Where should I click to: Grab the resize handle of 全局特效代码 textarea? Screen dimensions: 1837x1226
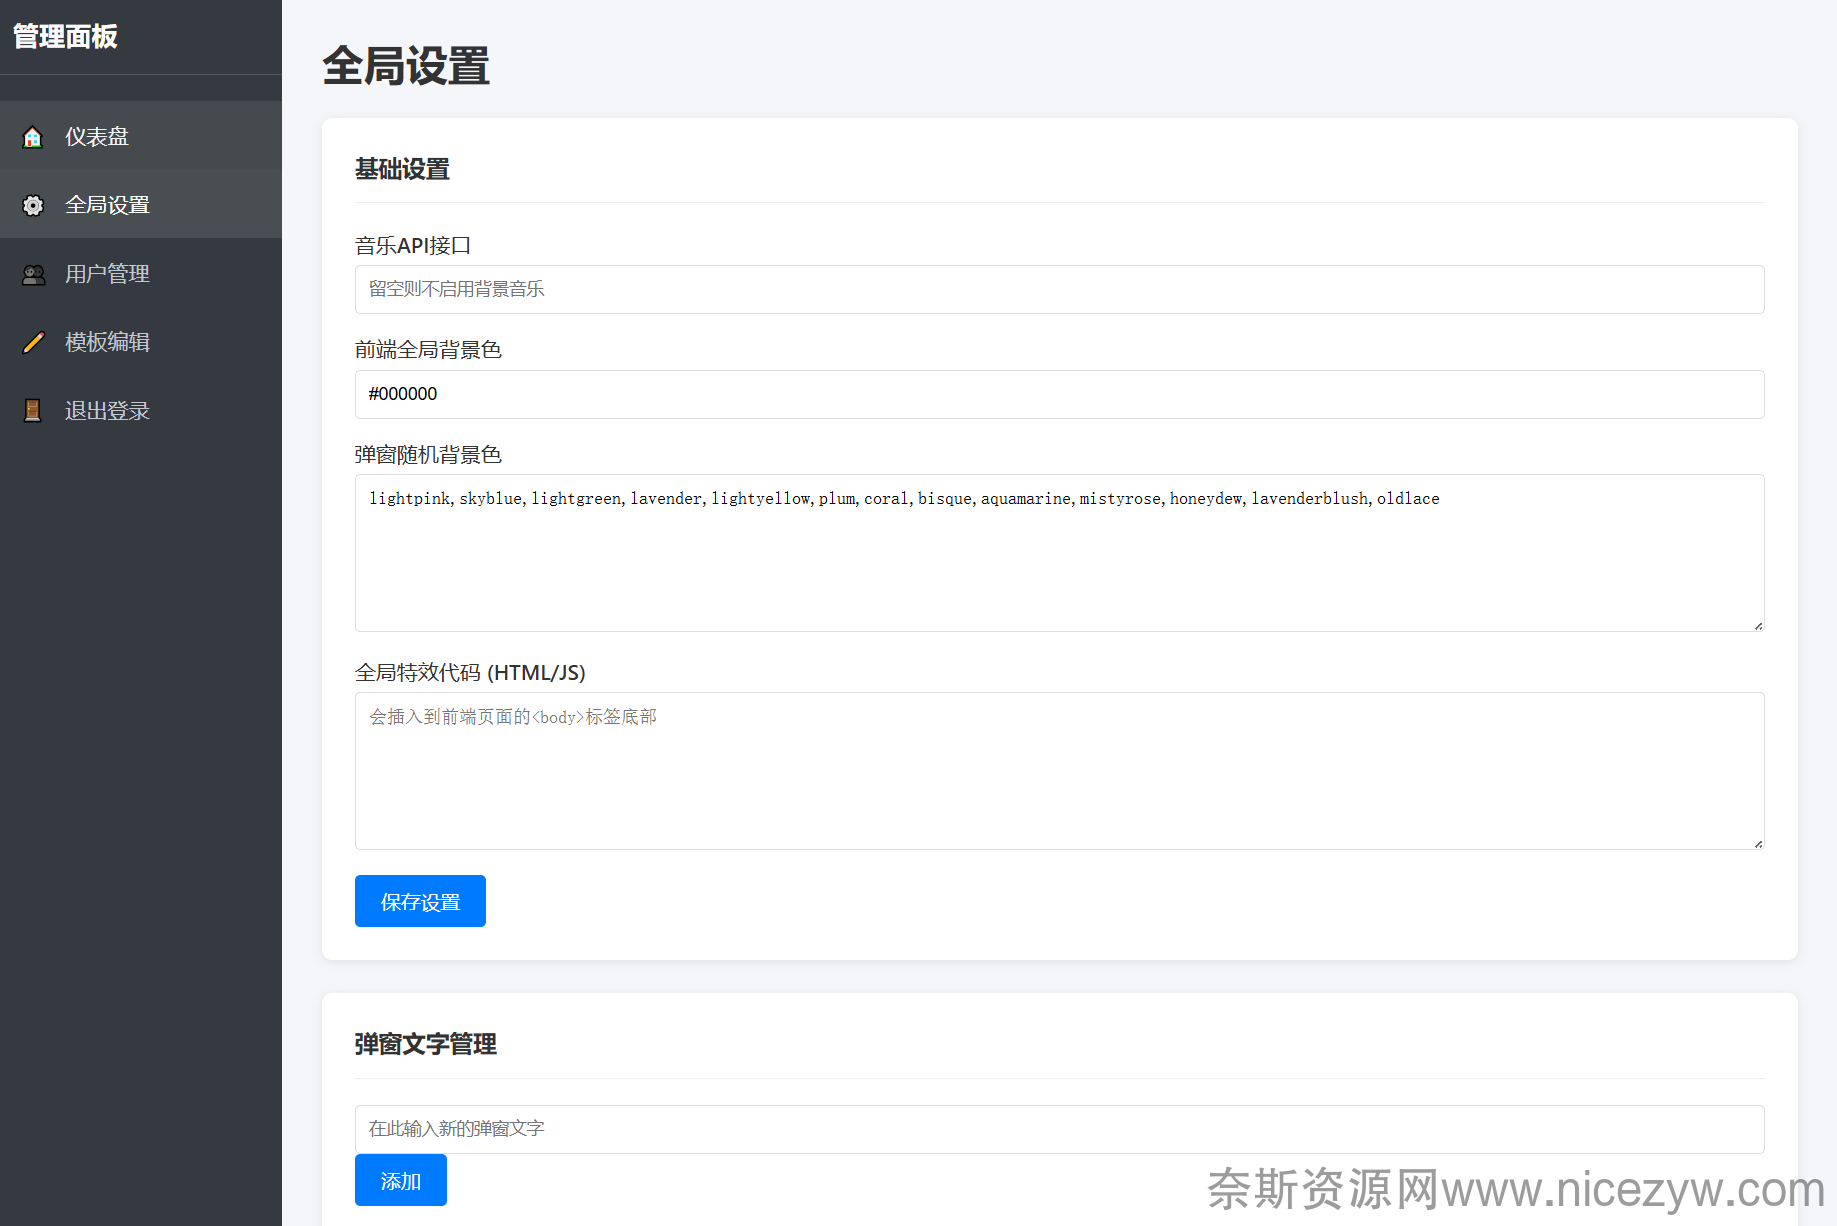click(x=1758, y=844)
